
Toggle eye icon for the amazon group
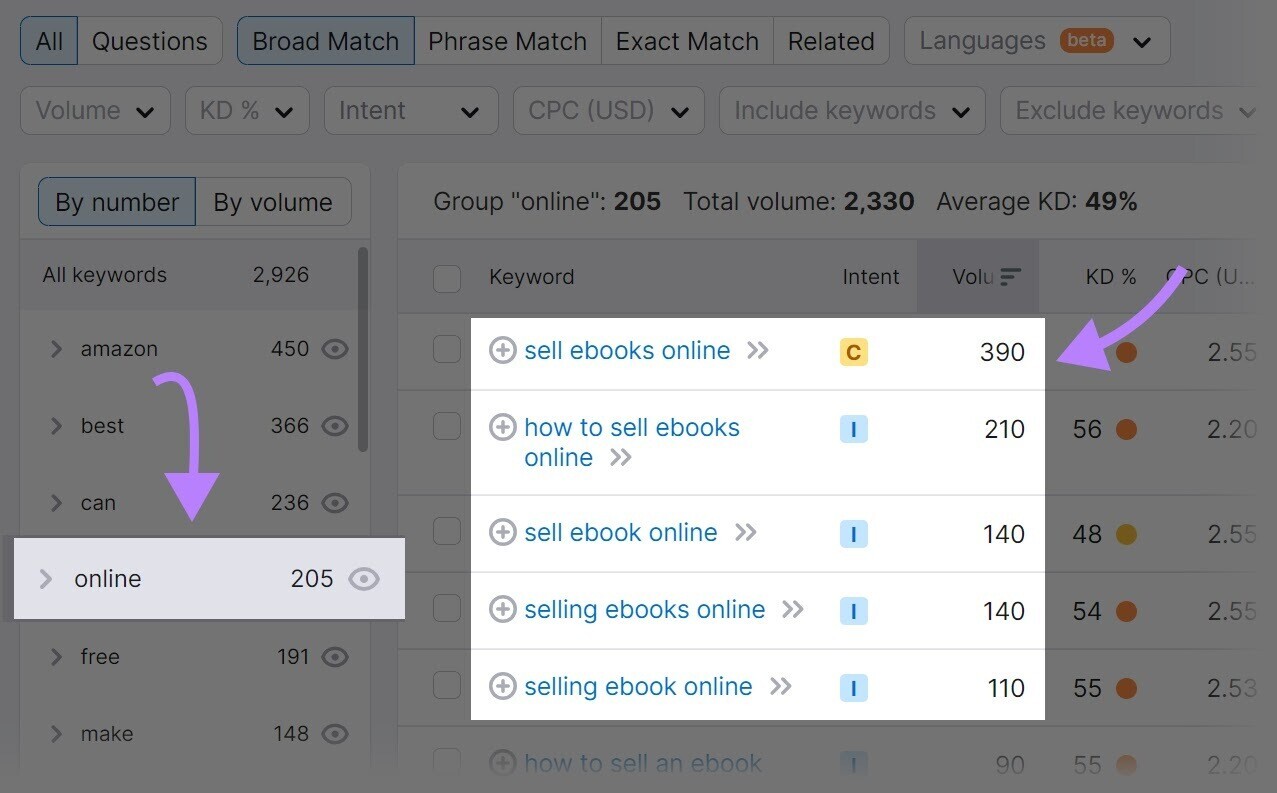pos(335,349)
